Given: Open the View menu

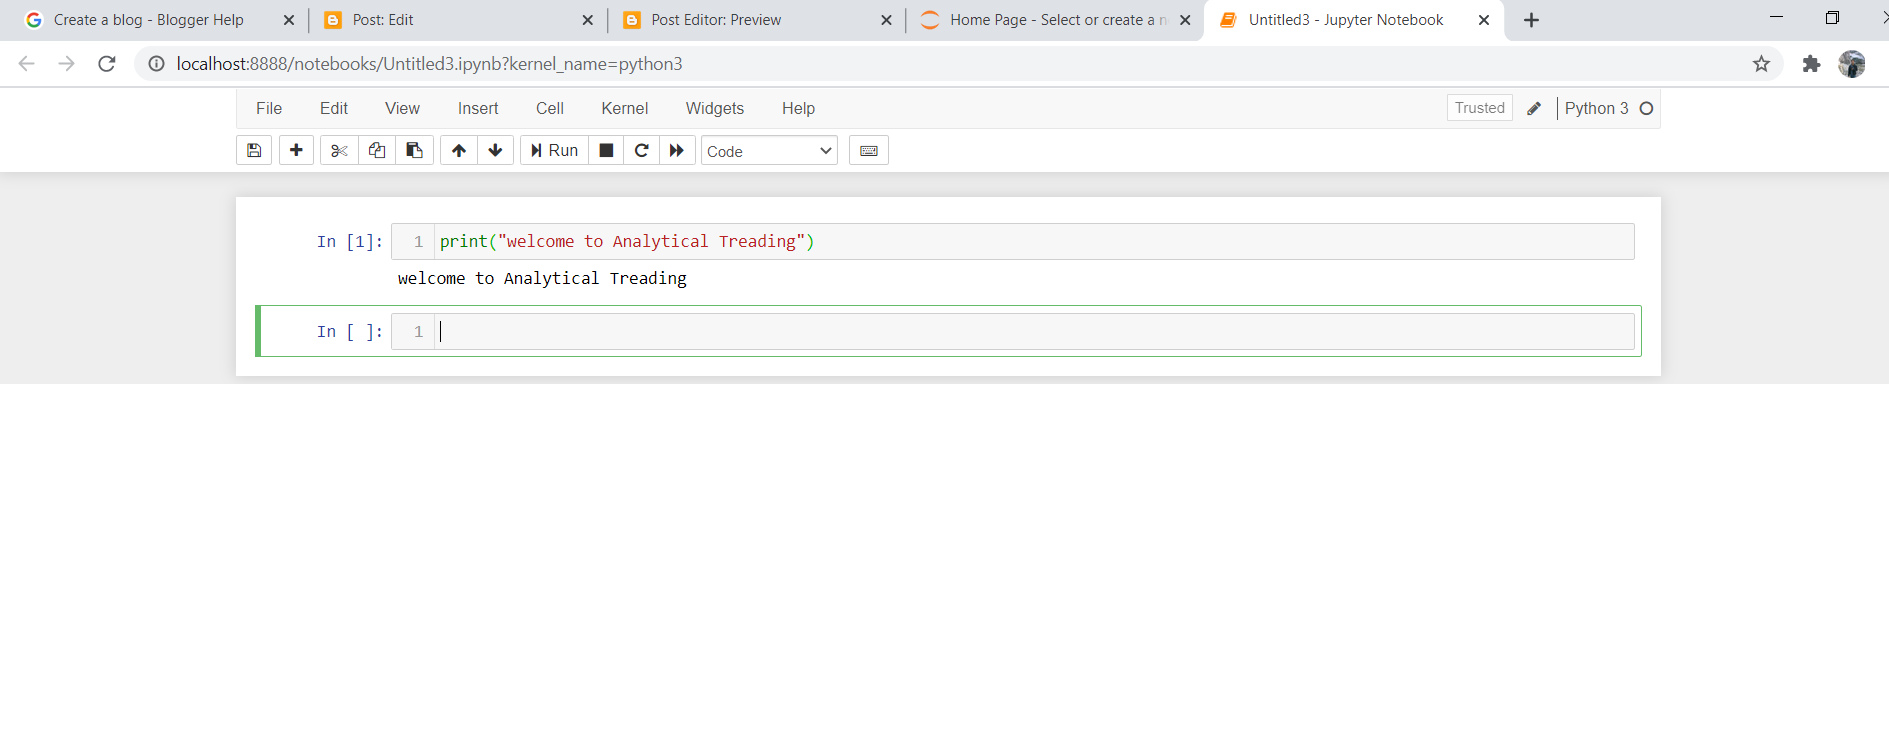Looking at the screenshot, I should coord(402,108).
